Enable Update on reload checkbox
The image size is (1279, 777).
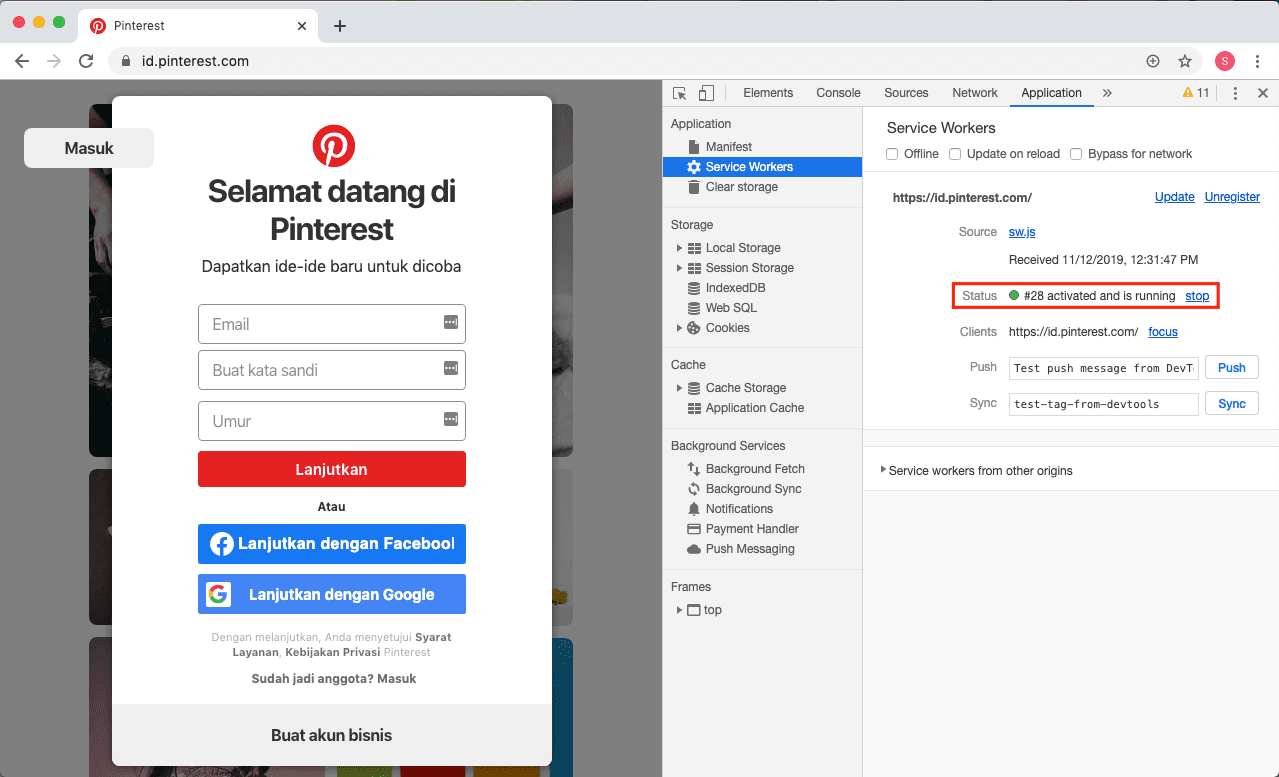(955, 154)
